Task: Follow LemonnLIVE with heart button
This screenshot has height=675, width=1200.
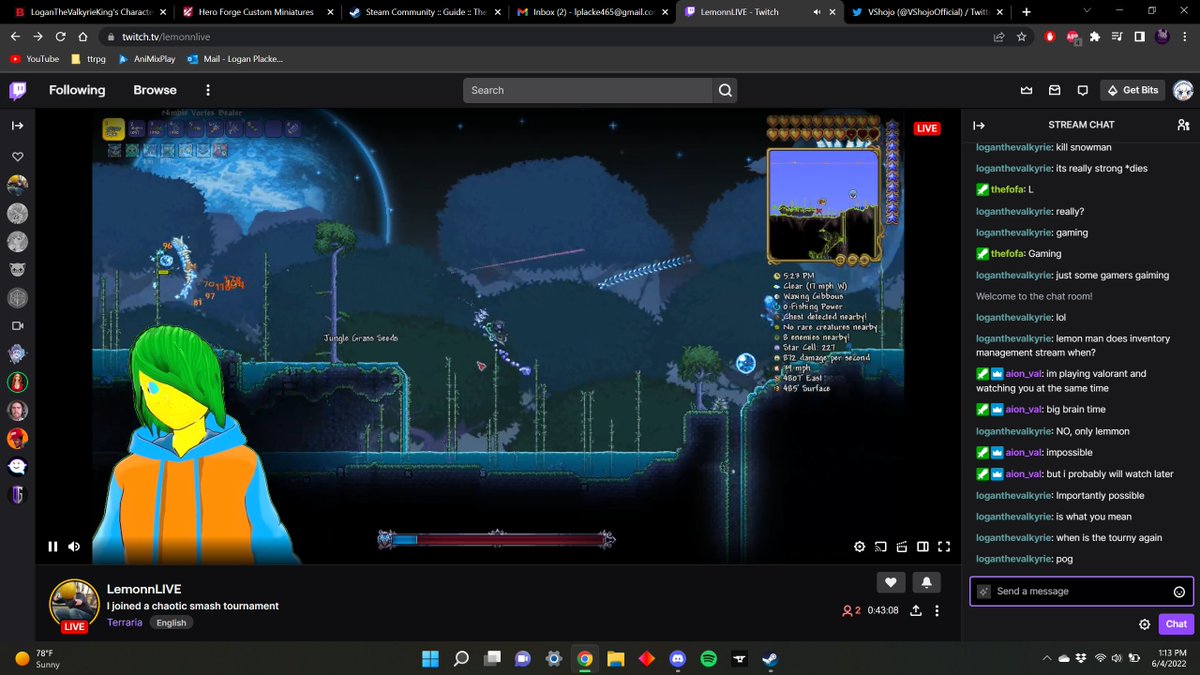Action: (x=891, y=582)
